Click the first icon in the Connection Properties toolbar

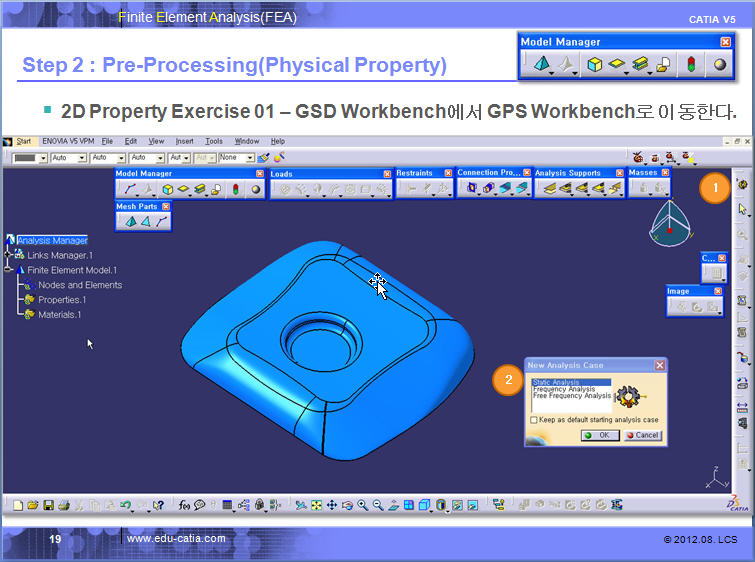tap(471, 188)
